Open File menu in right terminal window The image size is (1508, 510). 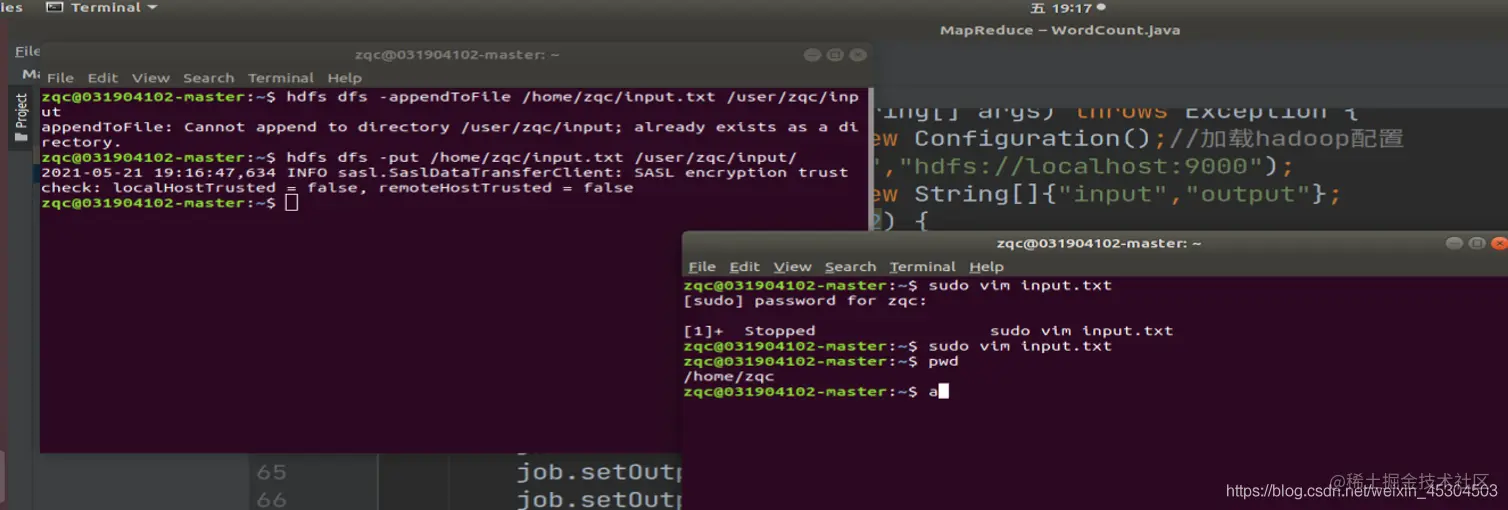pos(702,267)
